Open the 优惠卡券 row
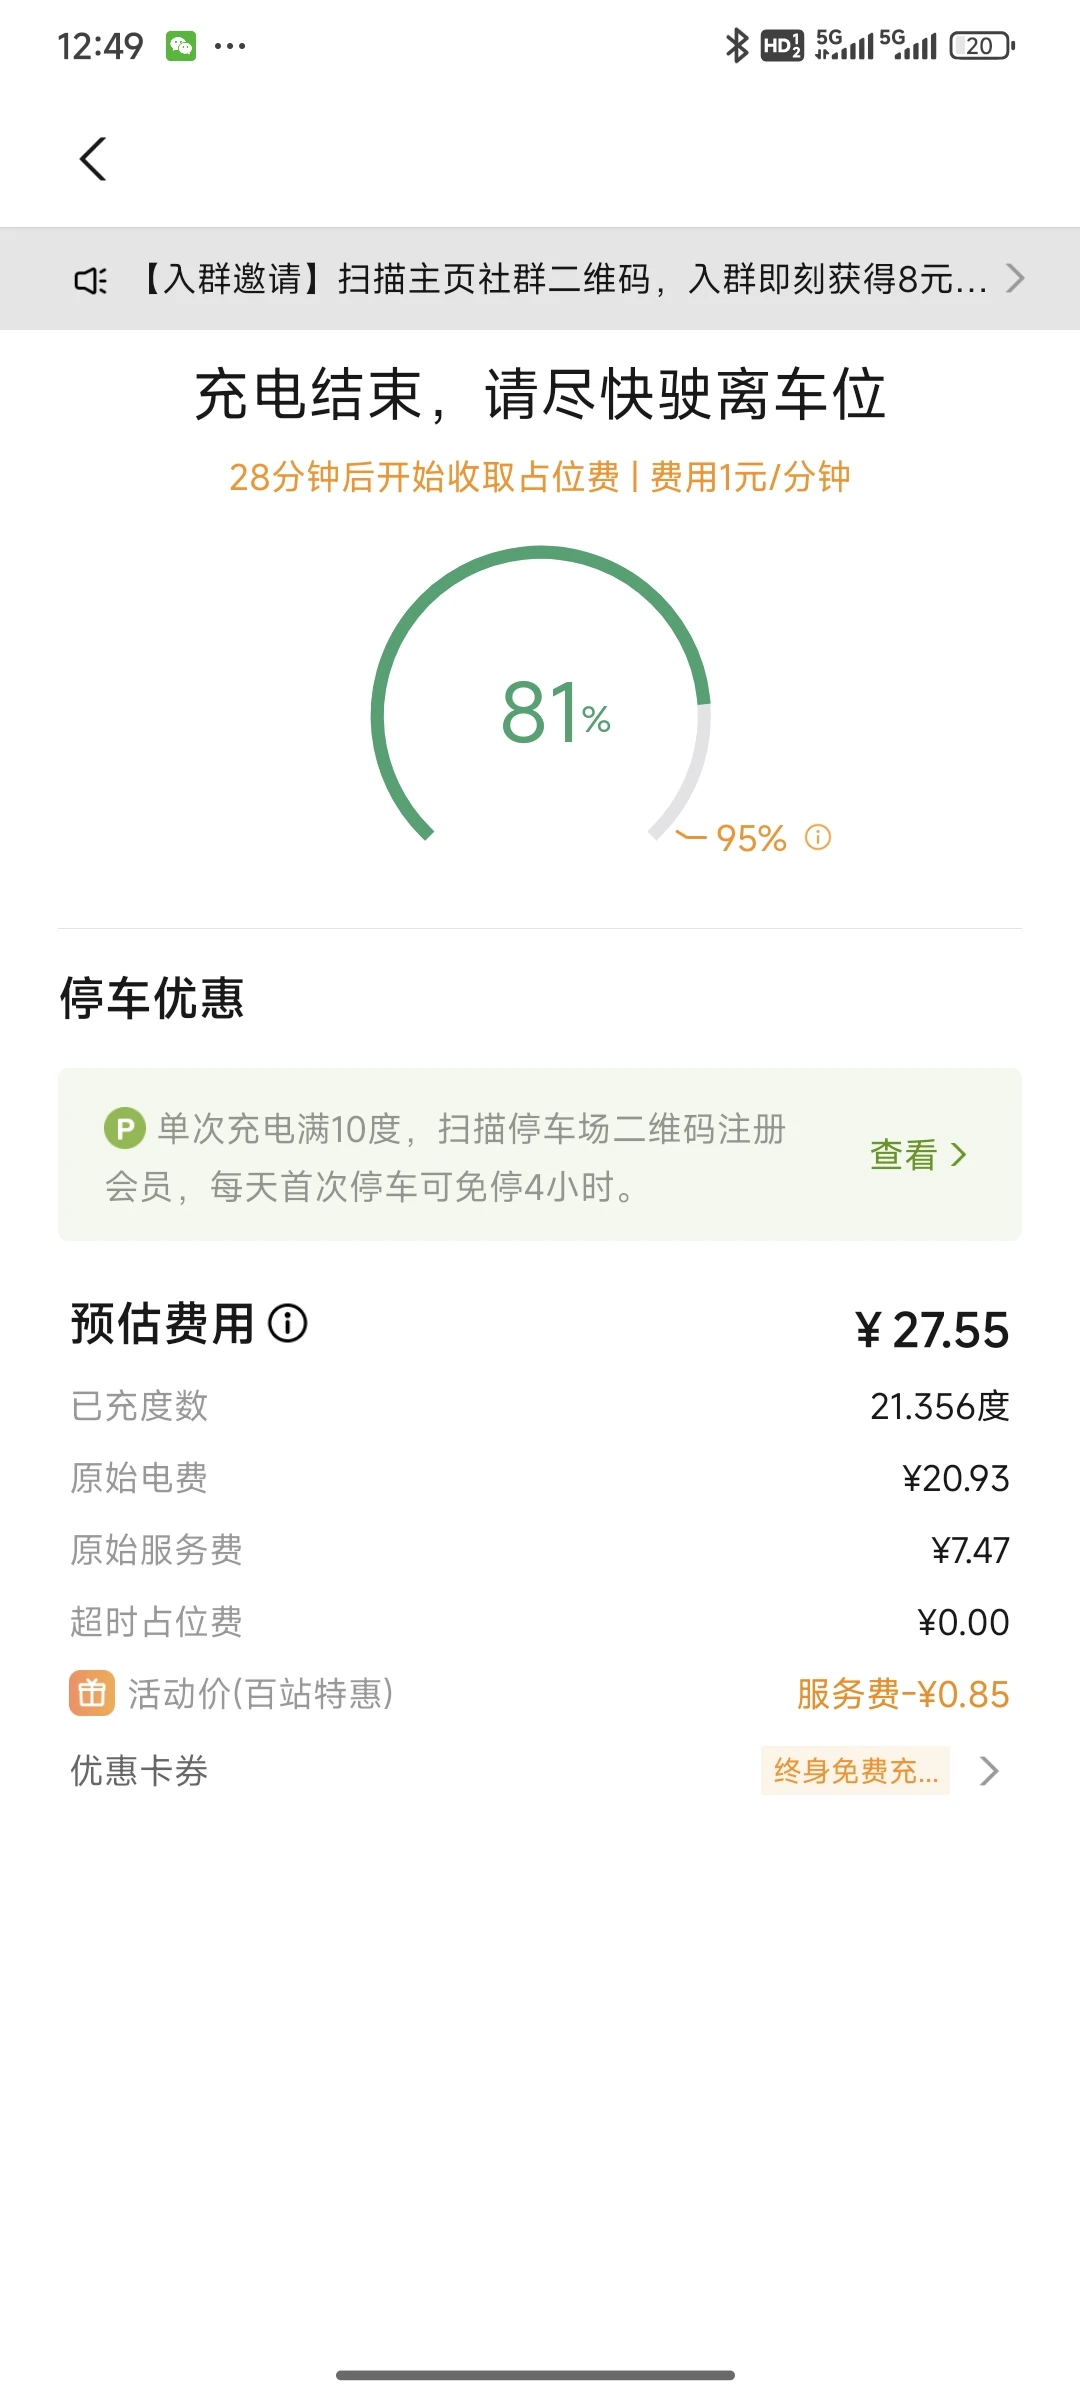 (x=540, y=1771)
